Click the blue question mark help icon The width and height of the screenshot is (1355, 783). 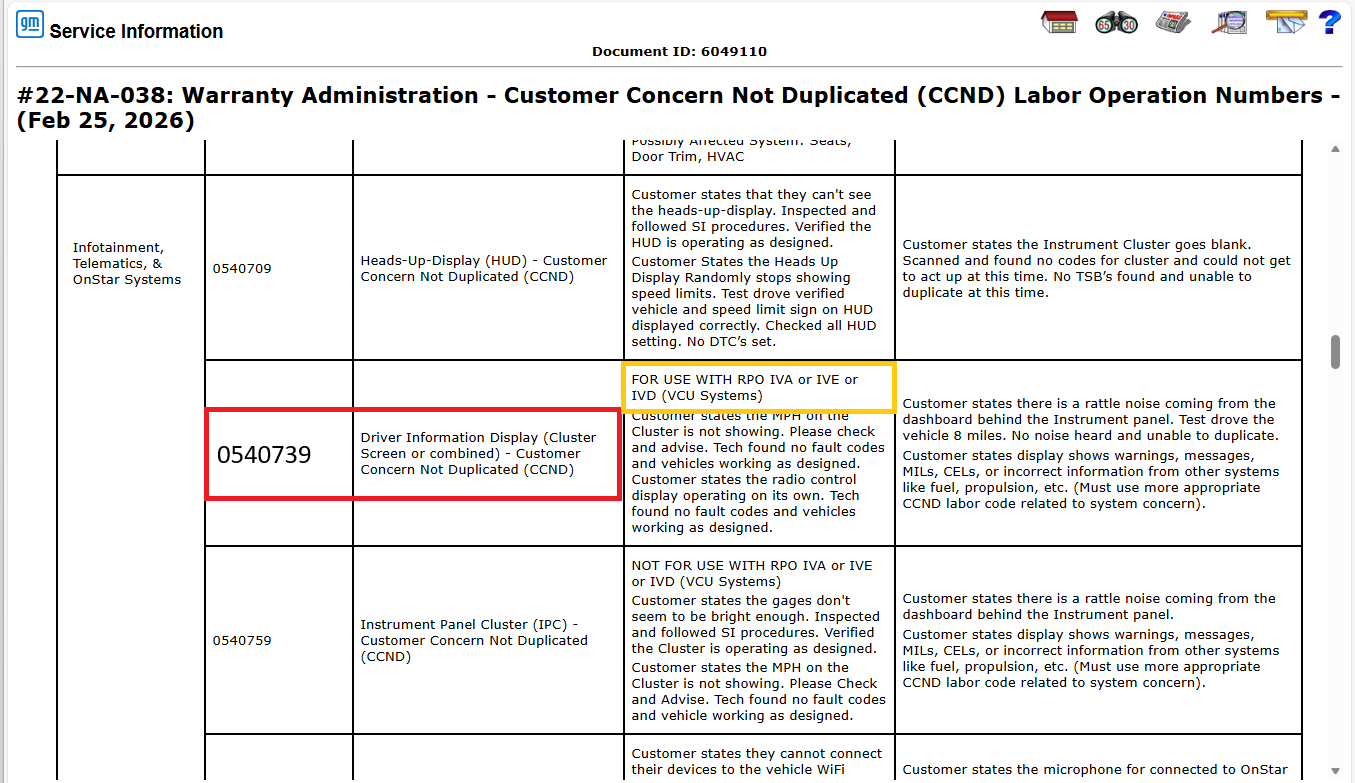pos(1329,23)
